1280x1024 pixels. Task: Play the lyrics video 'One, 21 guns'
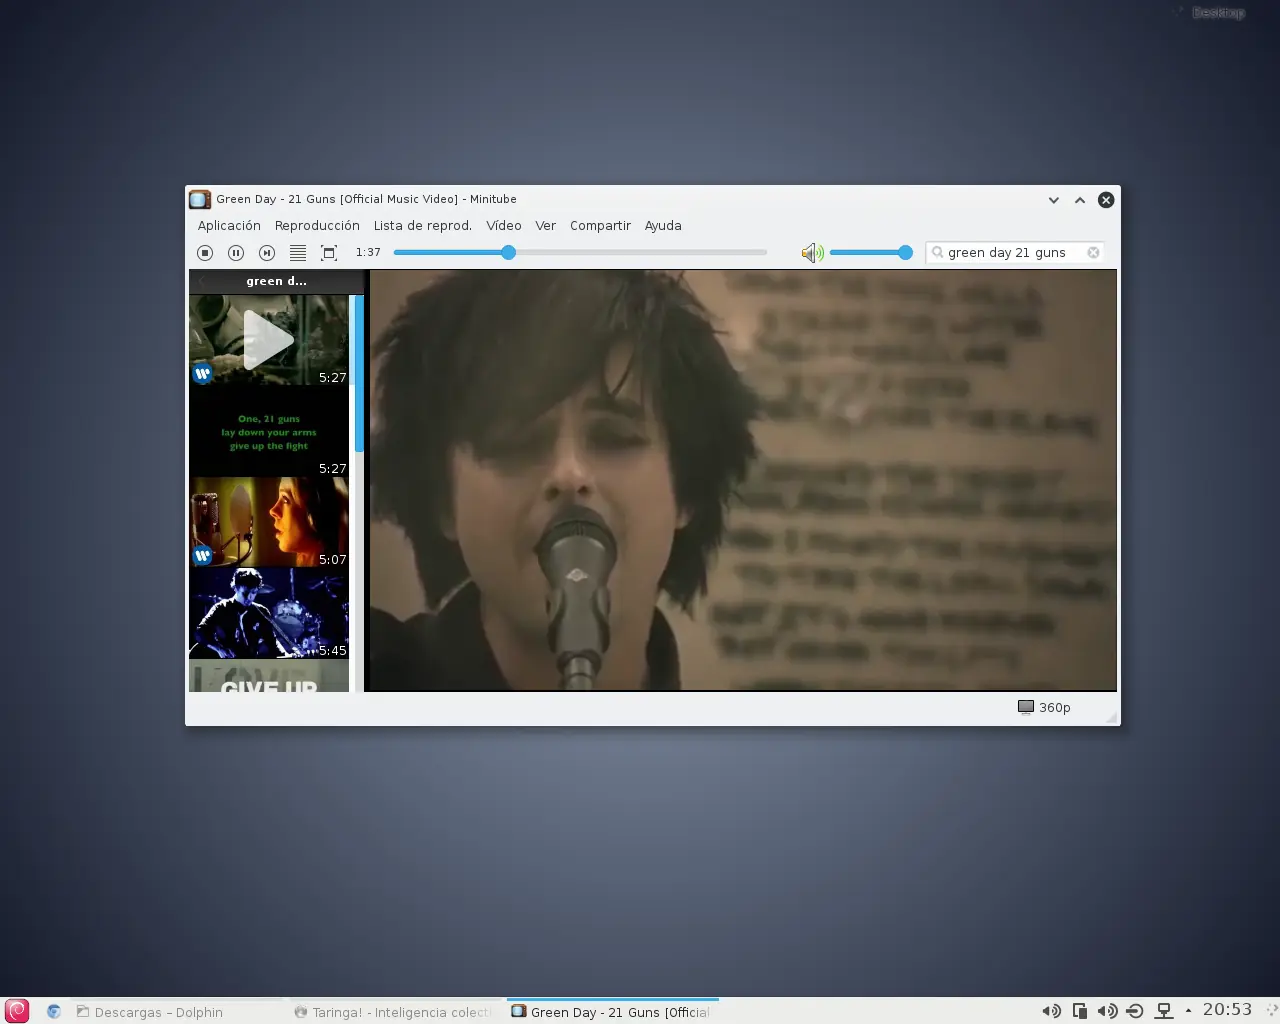click(x=269, y=431)
